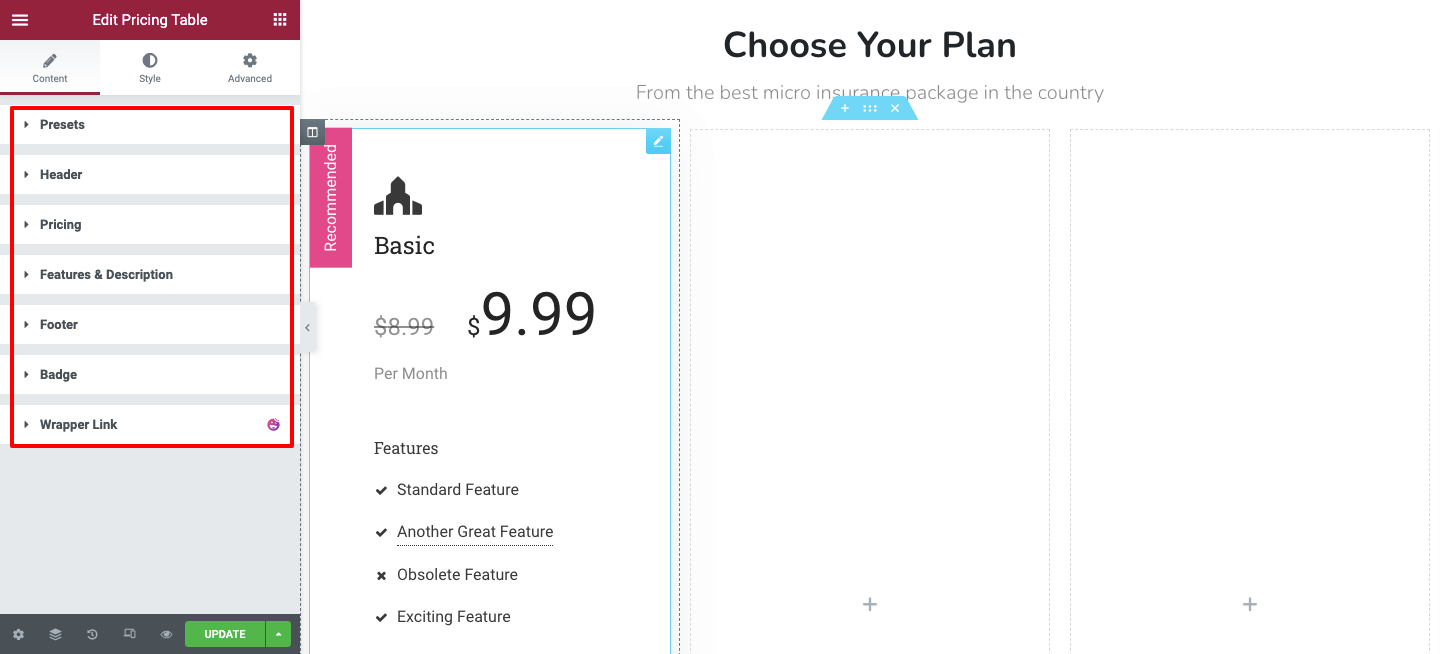Open the widgets grid panel
The image size is (1440, 654).
click(279, 20)
